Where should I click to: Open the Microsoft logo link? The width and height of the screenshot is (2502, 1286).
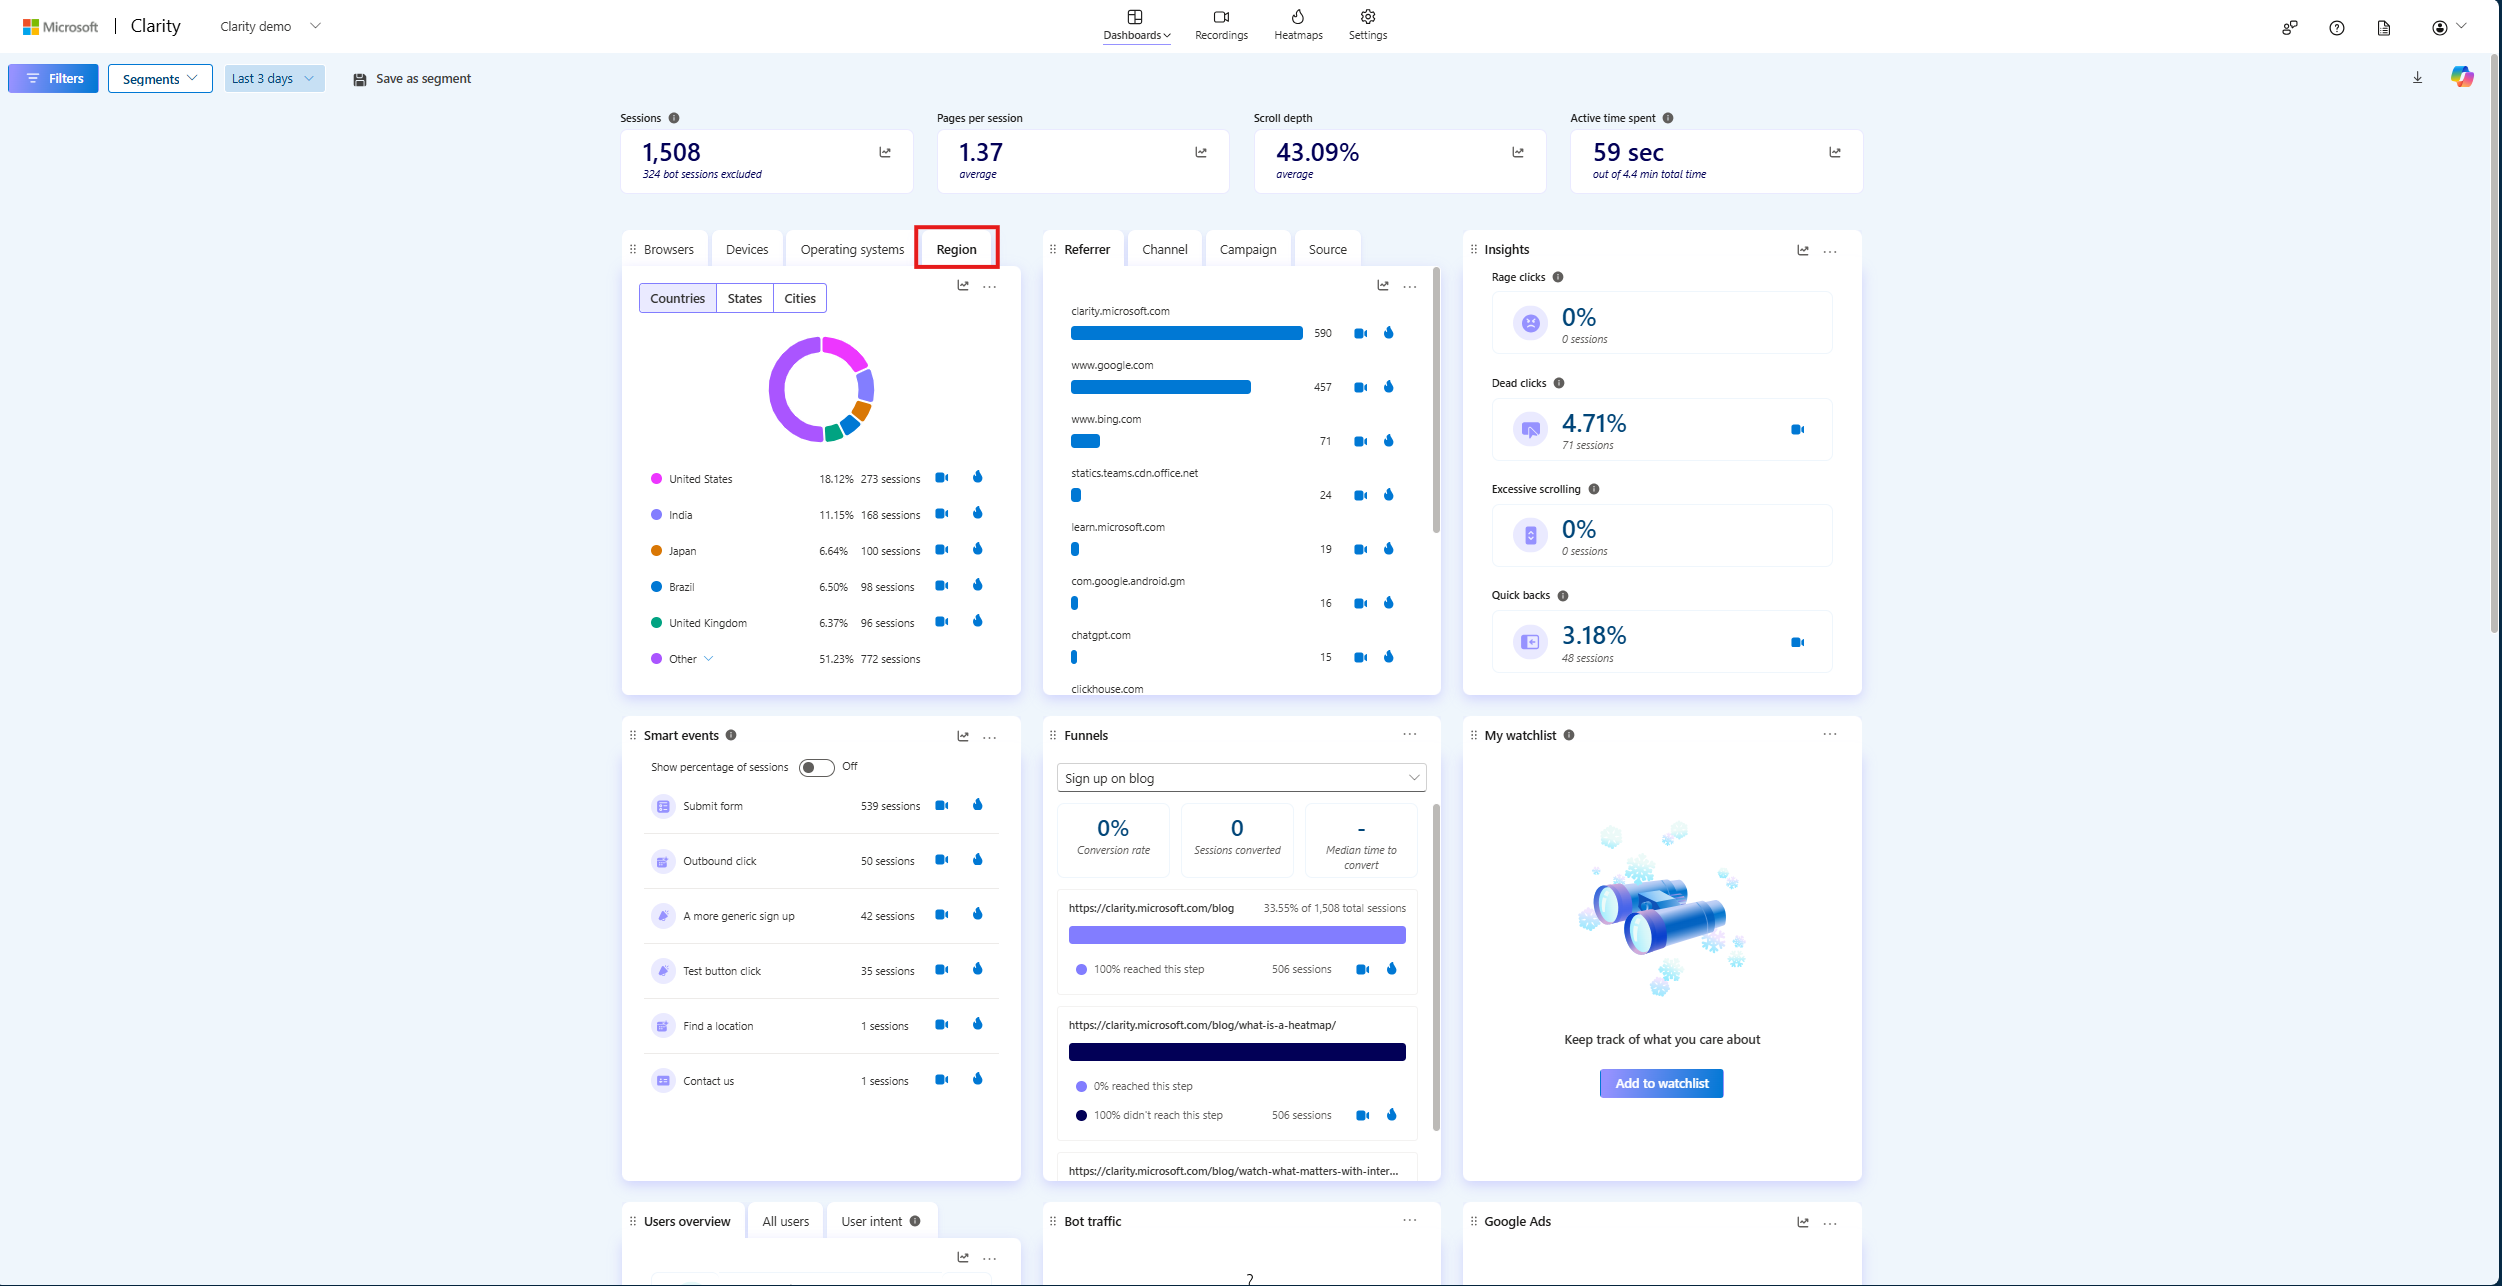[61, 27]
